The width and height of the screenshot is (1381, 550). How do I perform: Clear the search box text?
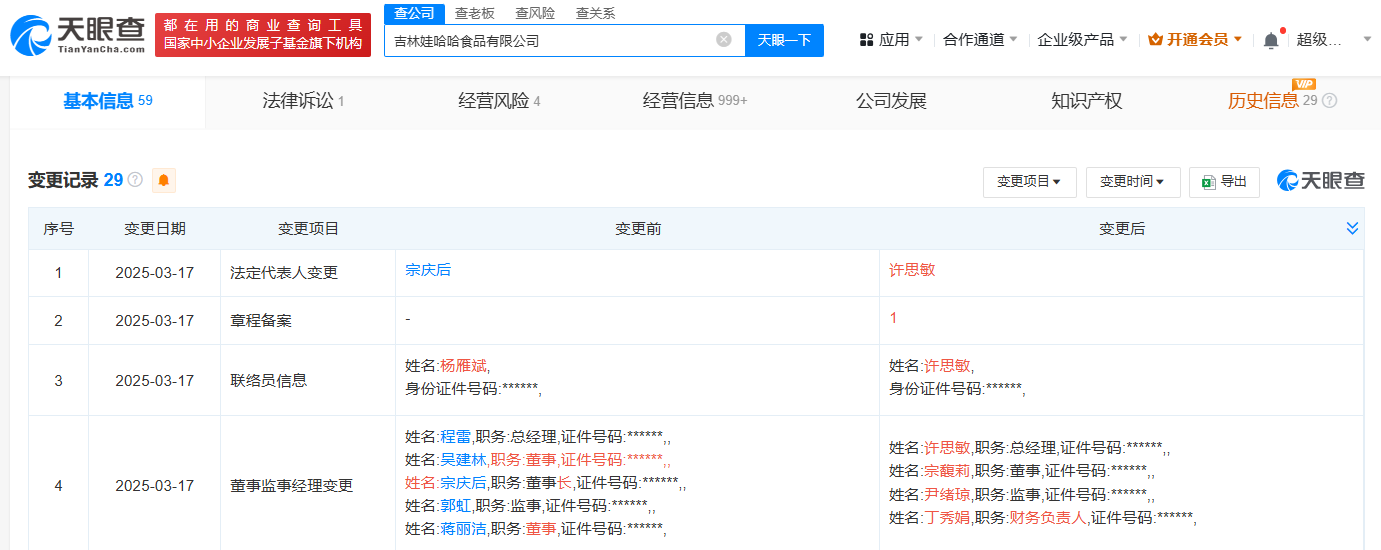coord(724,40)
